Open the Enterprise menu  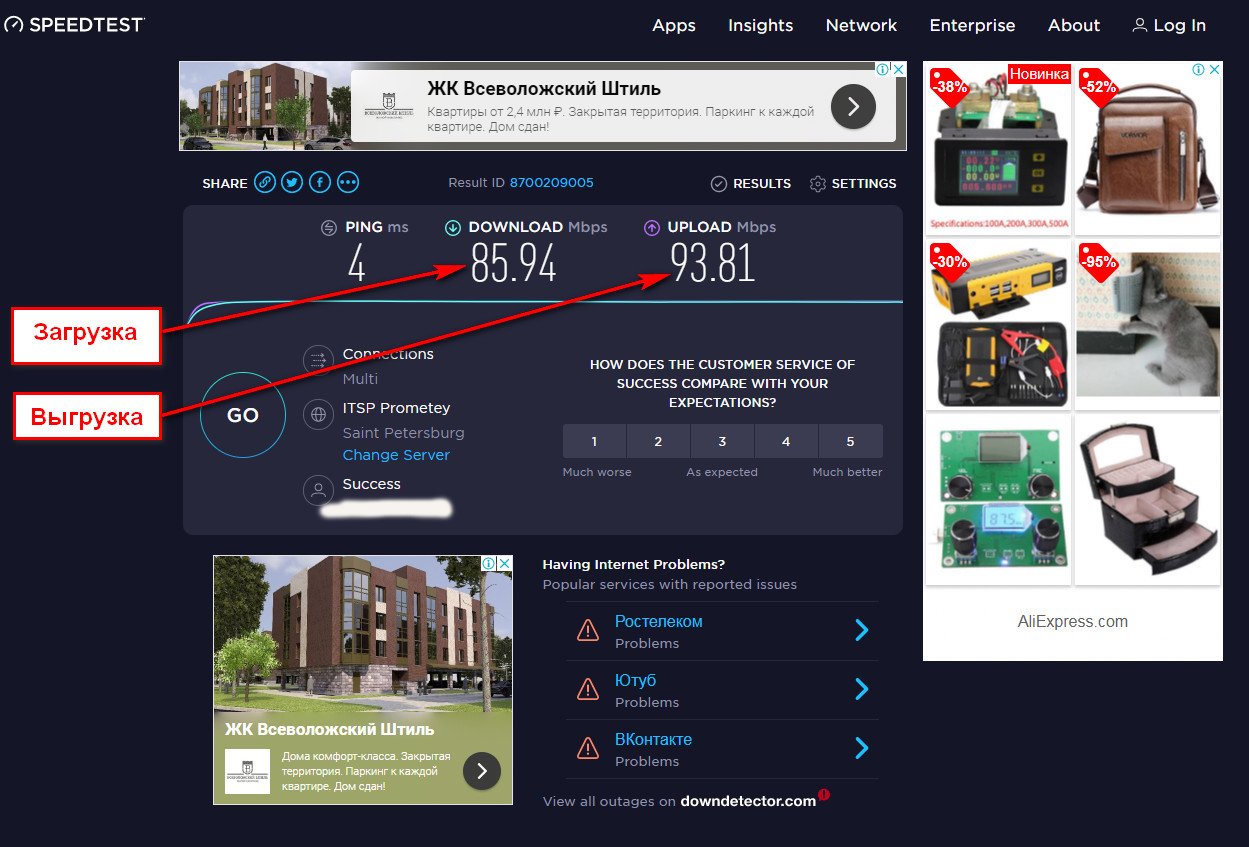973,26
